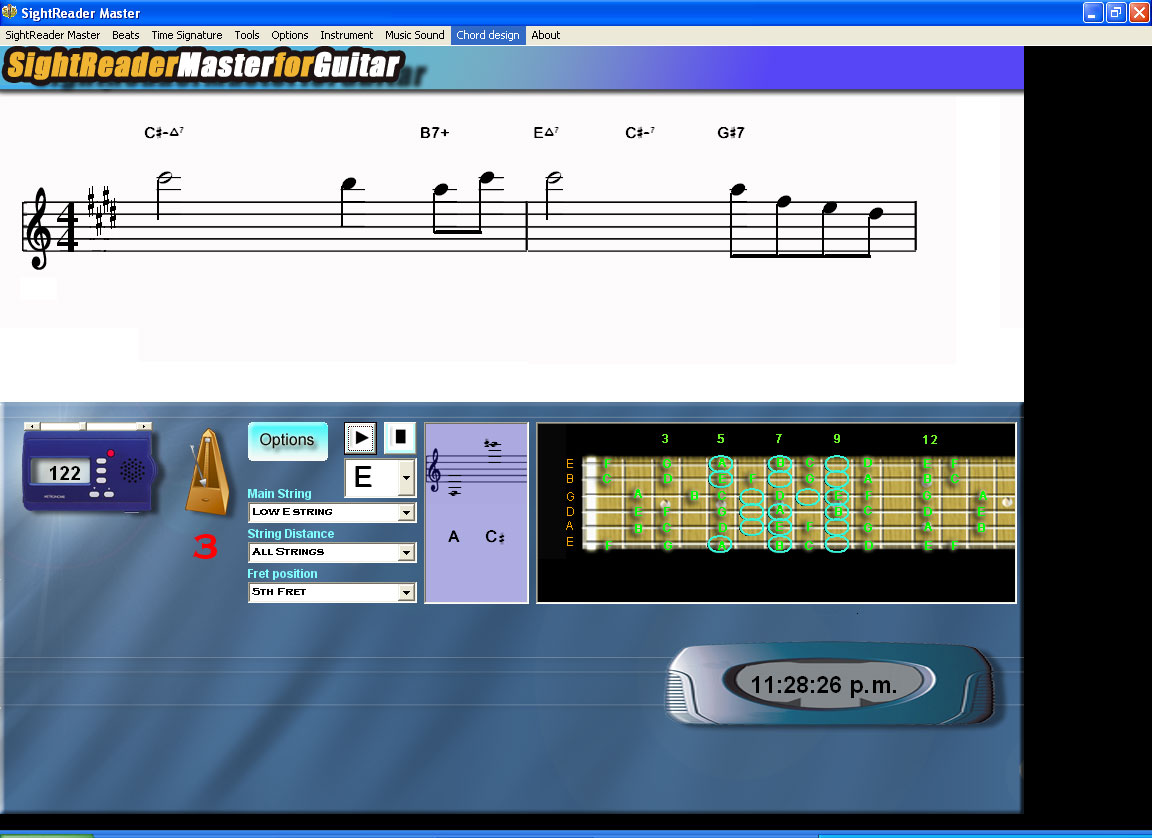Stop playback with the stop button
The height and width of the screenshot is (838, 1152).
click(400, 438)
